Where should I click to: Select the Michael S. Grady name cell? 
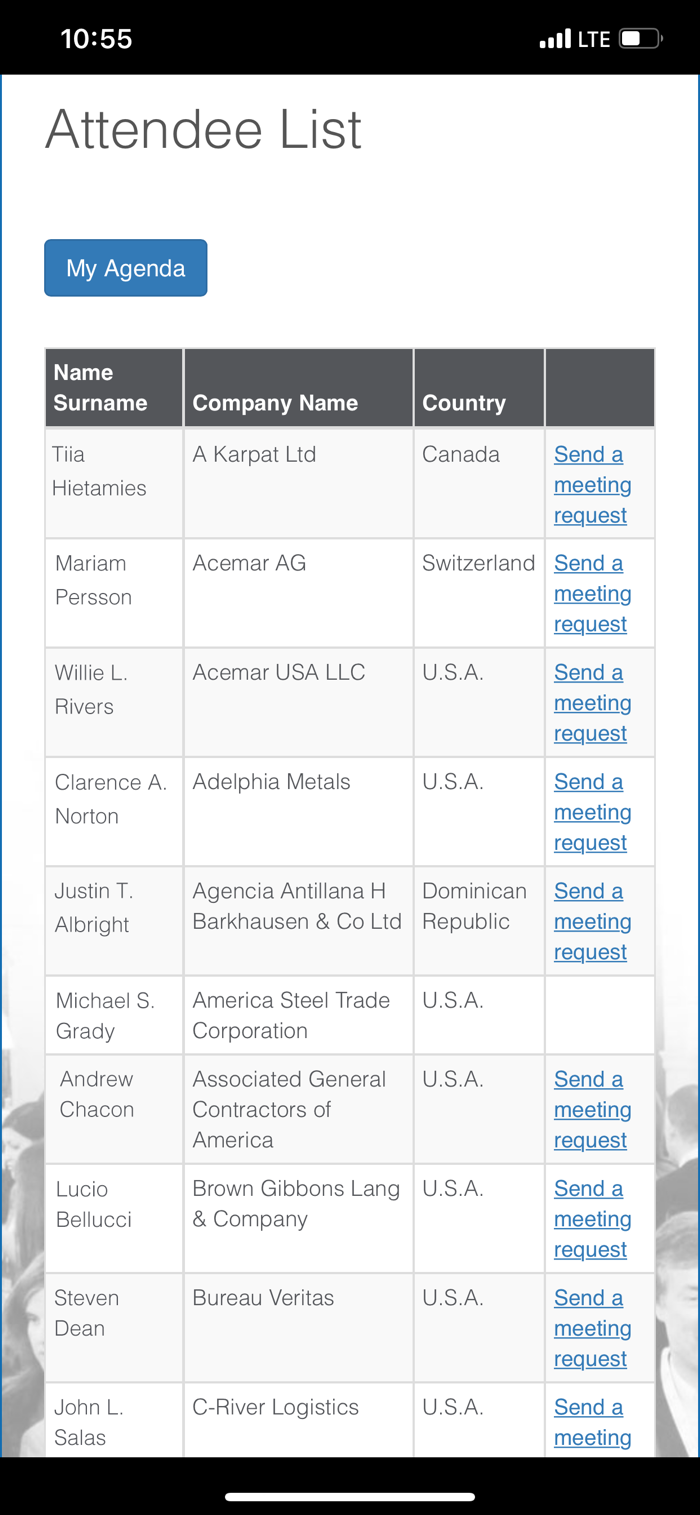coord(105,1015)
